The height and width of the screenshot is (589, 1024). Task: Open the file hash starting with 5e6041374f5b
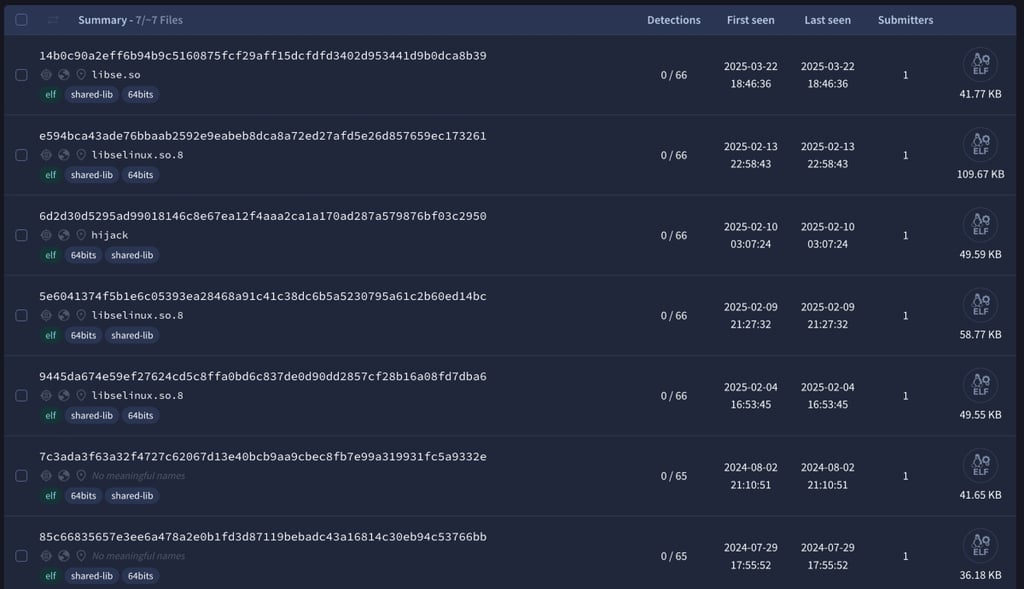(263, 297)
